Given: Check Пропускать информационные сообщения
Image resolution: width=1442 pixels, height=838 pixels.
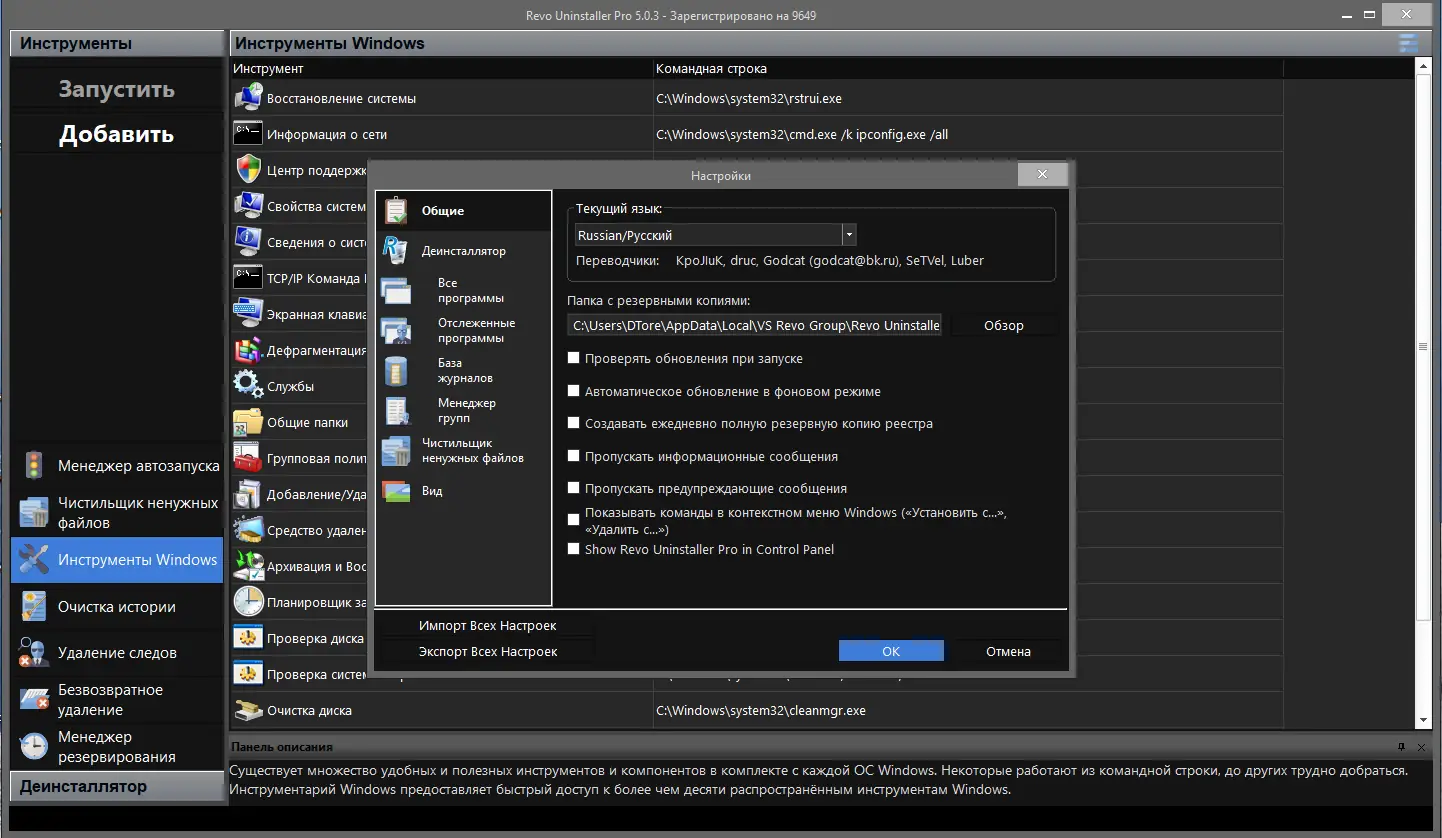Looking at the screenshot, I should click(574, 456).
